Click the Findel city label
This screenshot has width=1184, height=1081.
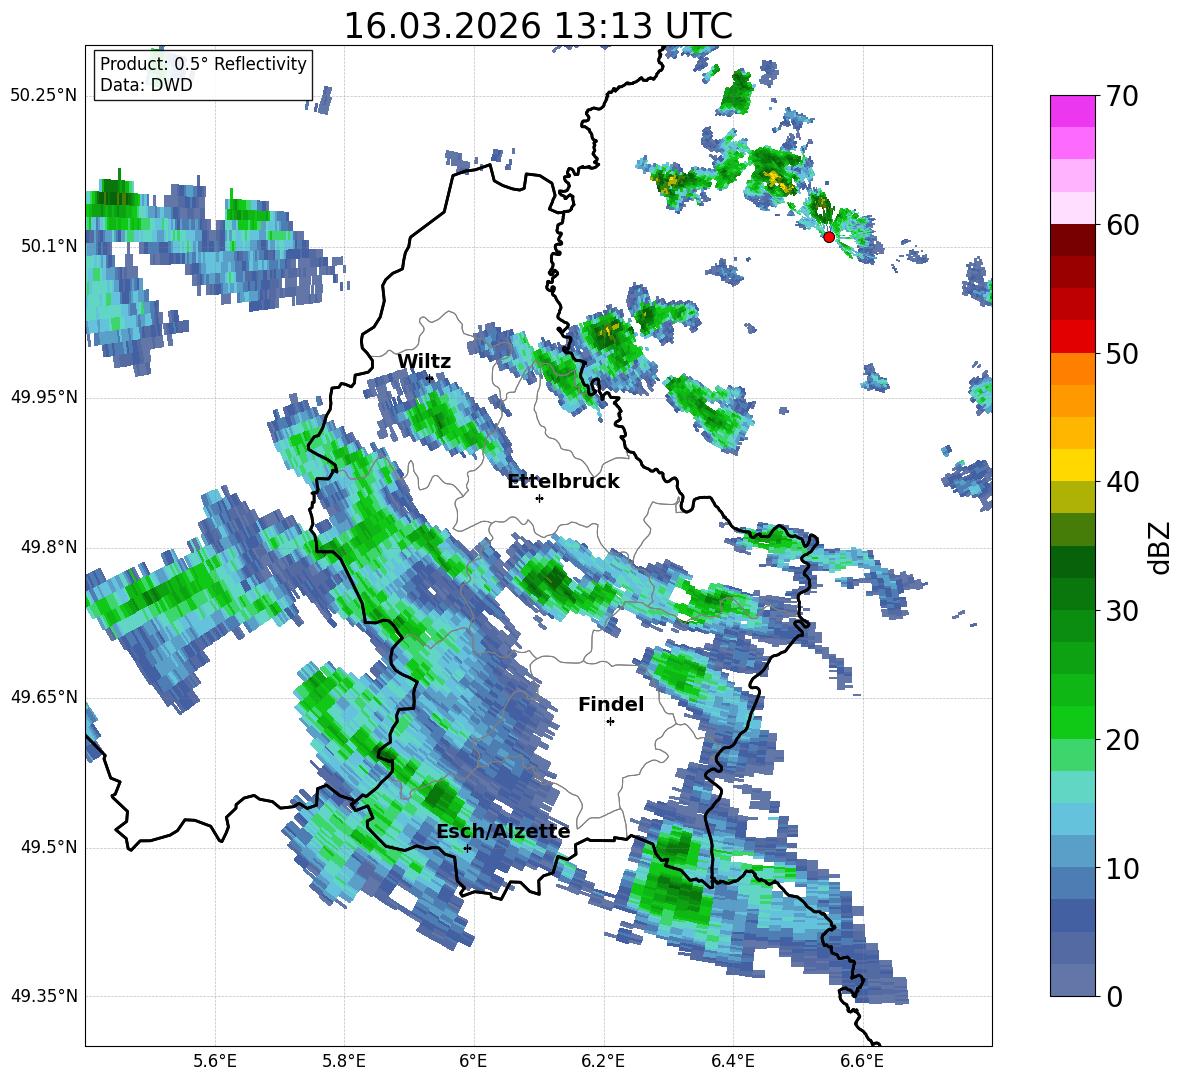click(x=611, y=704)
